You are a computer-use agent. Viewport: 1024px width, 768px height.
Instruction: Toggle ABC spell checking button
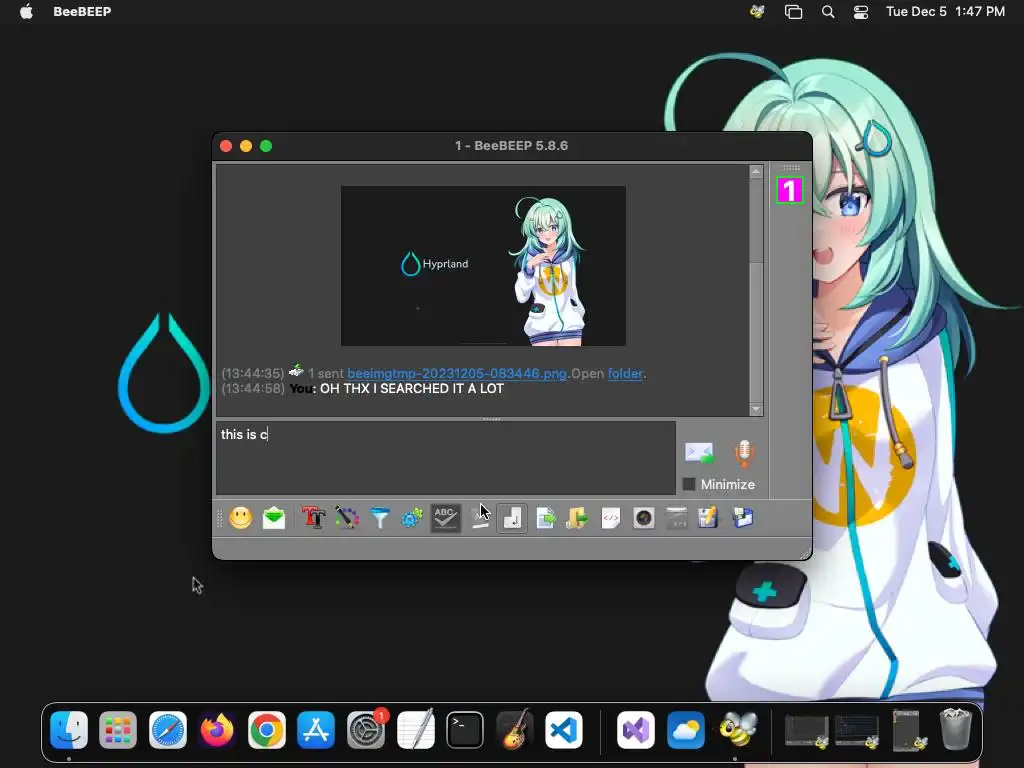click(445, 519)
